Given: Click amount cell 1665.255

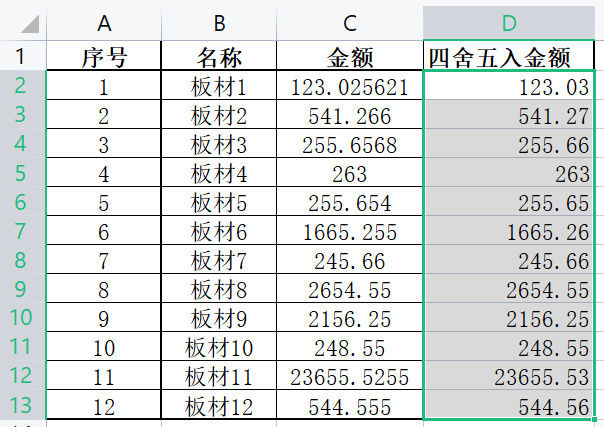Looking at the screenshot, I should point(350,231).
